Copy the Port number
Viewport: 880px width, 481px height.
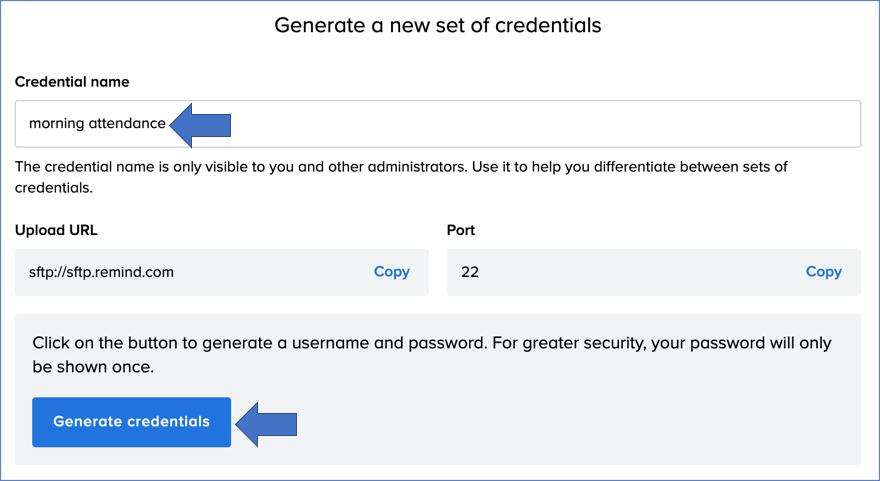pos(823,272)
